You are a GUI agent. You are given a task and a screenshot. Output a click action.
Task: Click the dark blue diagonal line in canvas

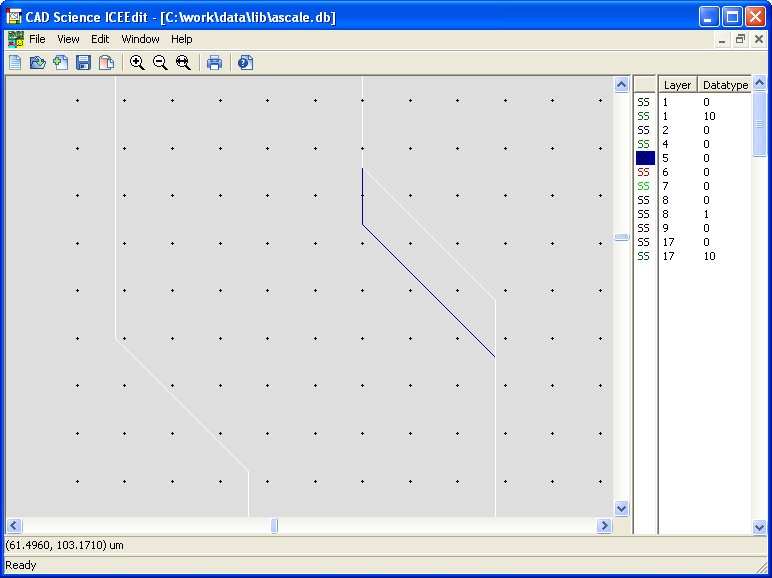pos(428,290)
